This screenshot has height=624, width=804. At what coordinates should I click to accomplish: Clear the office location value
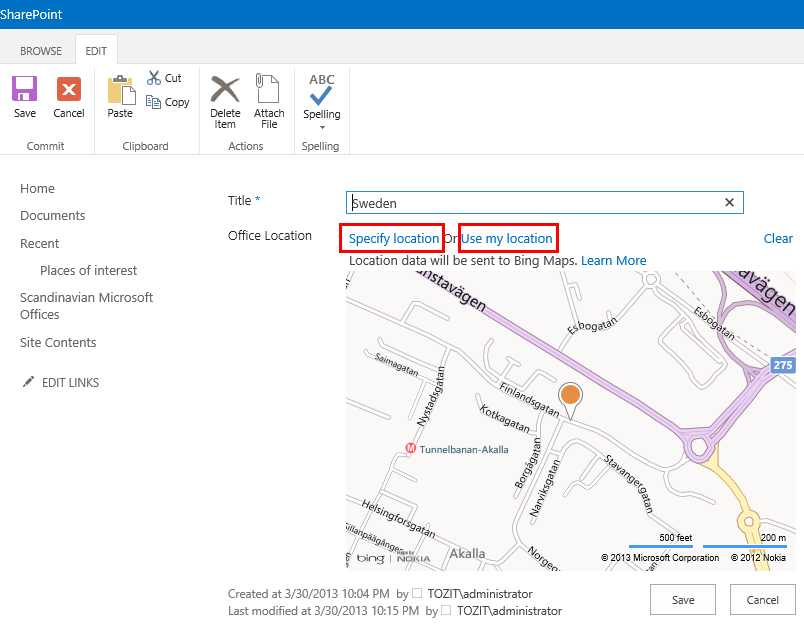[x=778, y=238]
